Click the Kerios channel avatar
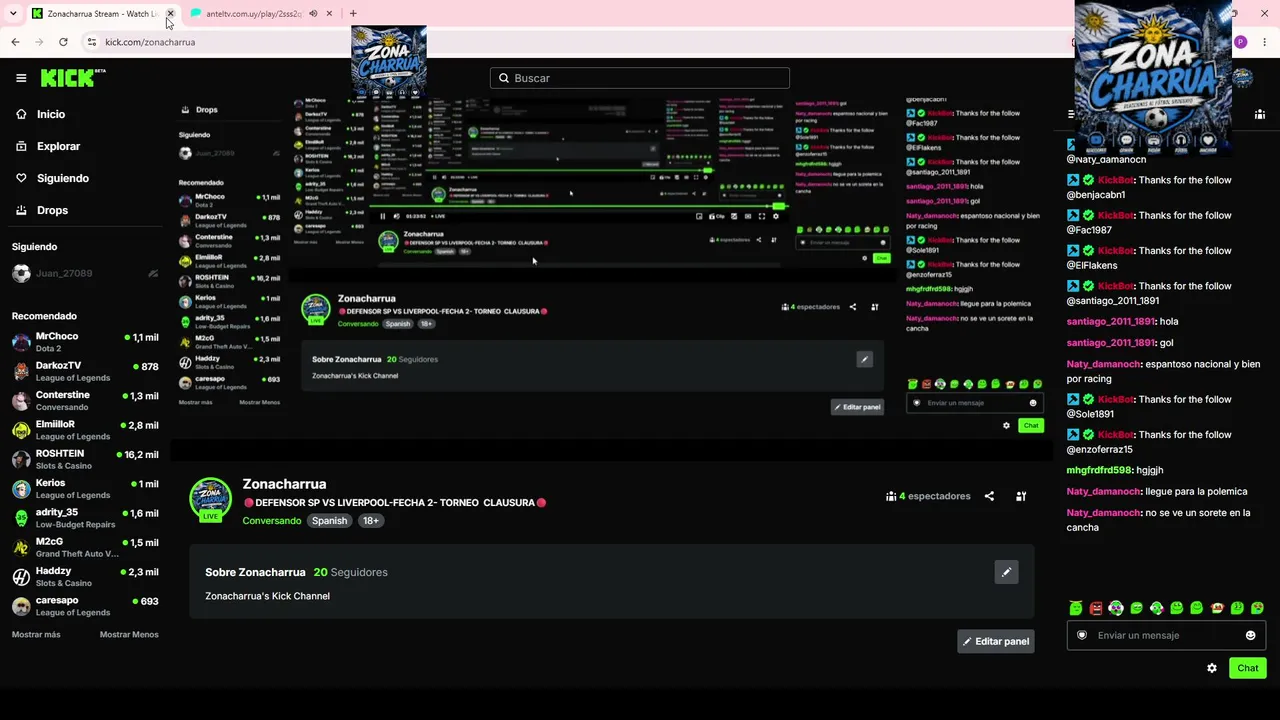Image resolution: width=1280 pixels, height=720 pixels. [21, 489]
